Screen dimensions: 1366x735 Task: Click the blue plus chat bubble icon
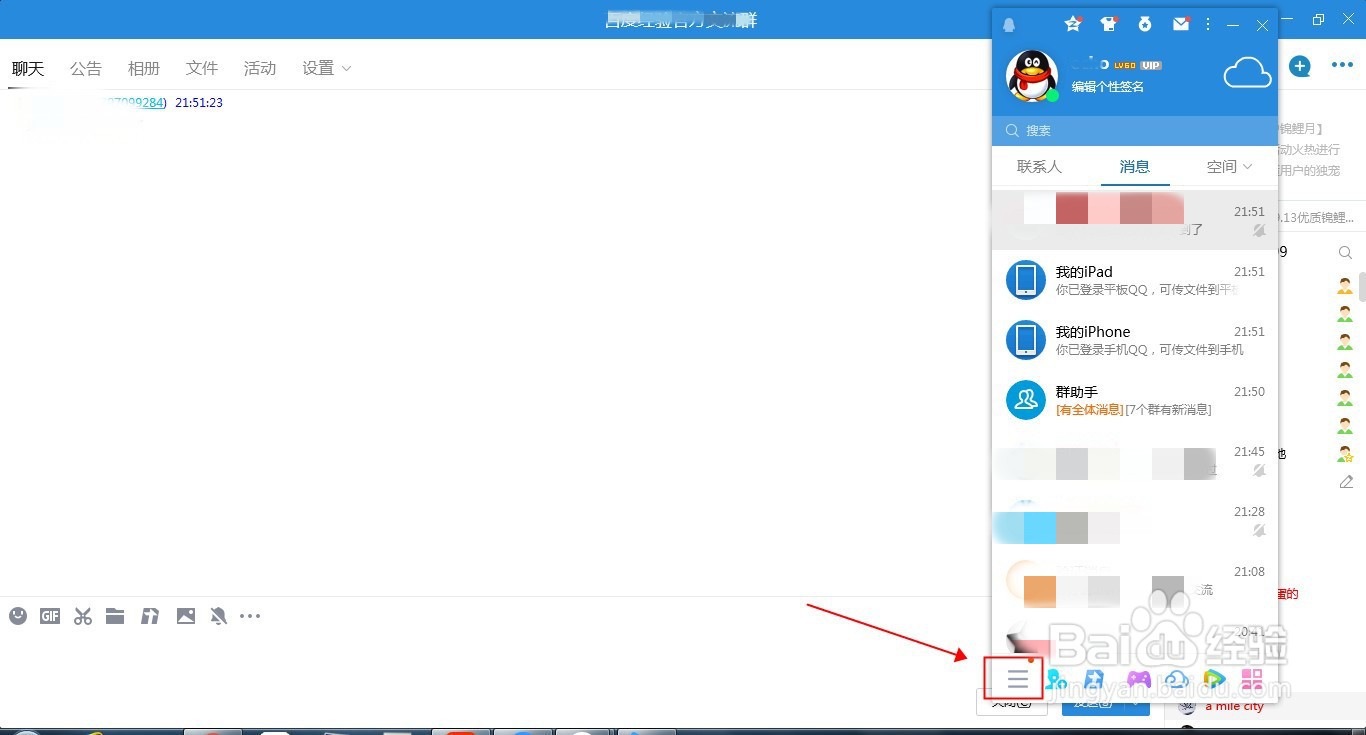point(1299,66)
